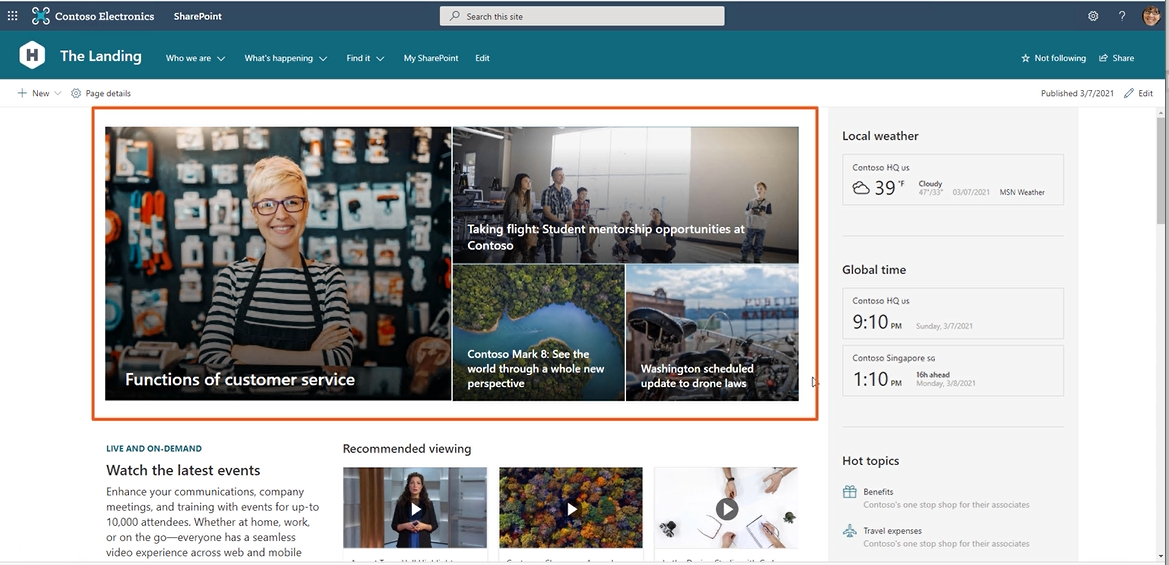This screenshot has height=565, width=1169.
Task: Click the Watch the latest events heading
Action: 183,470
